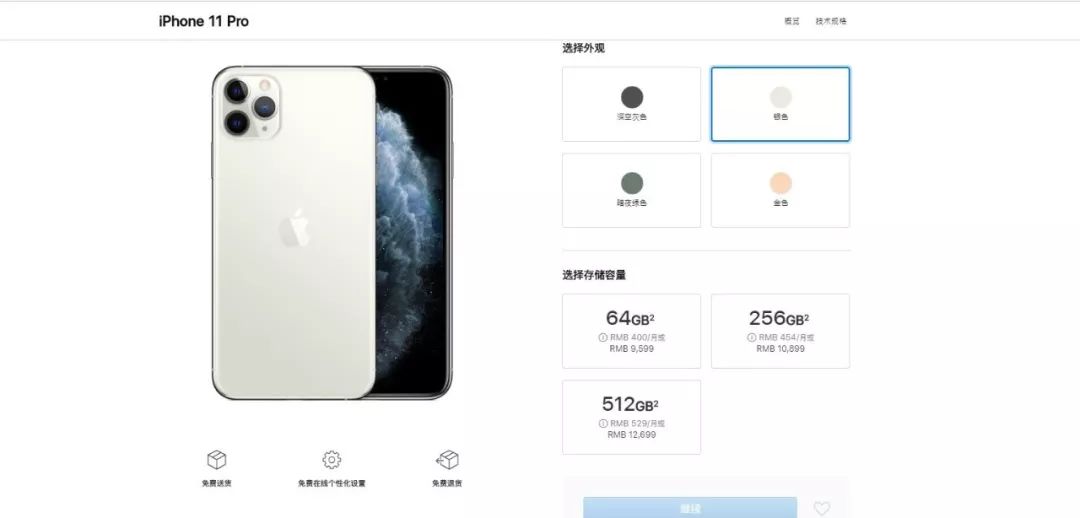Click the free online personalization gear icon
The width and height of the screenshot is (1080, 518).
331,459
